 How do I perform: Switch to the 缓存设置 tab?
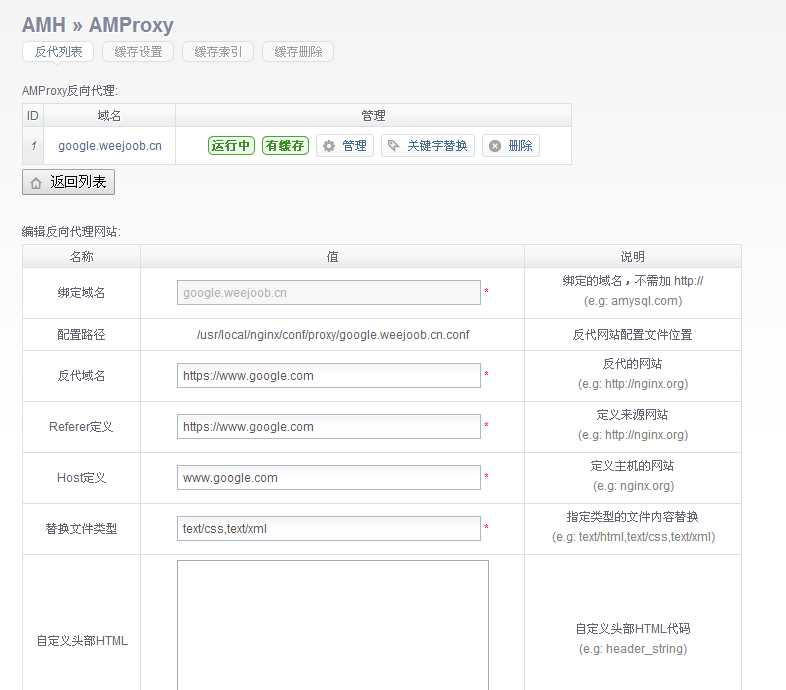(138, 52)
